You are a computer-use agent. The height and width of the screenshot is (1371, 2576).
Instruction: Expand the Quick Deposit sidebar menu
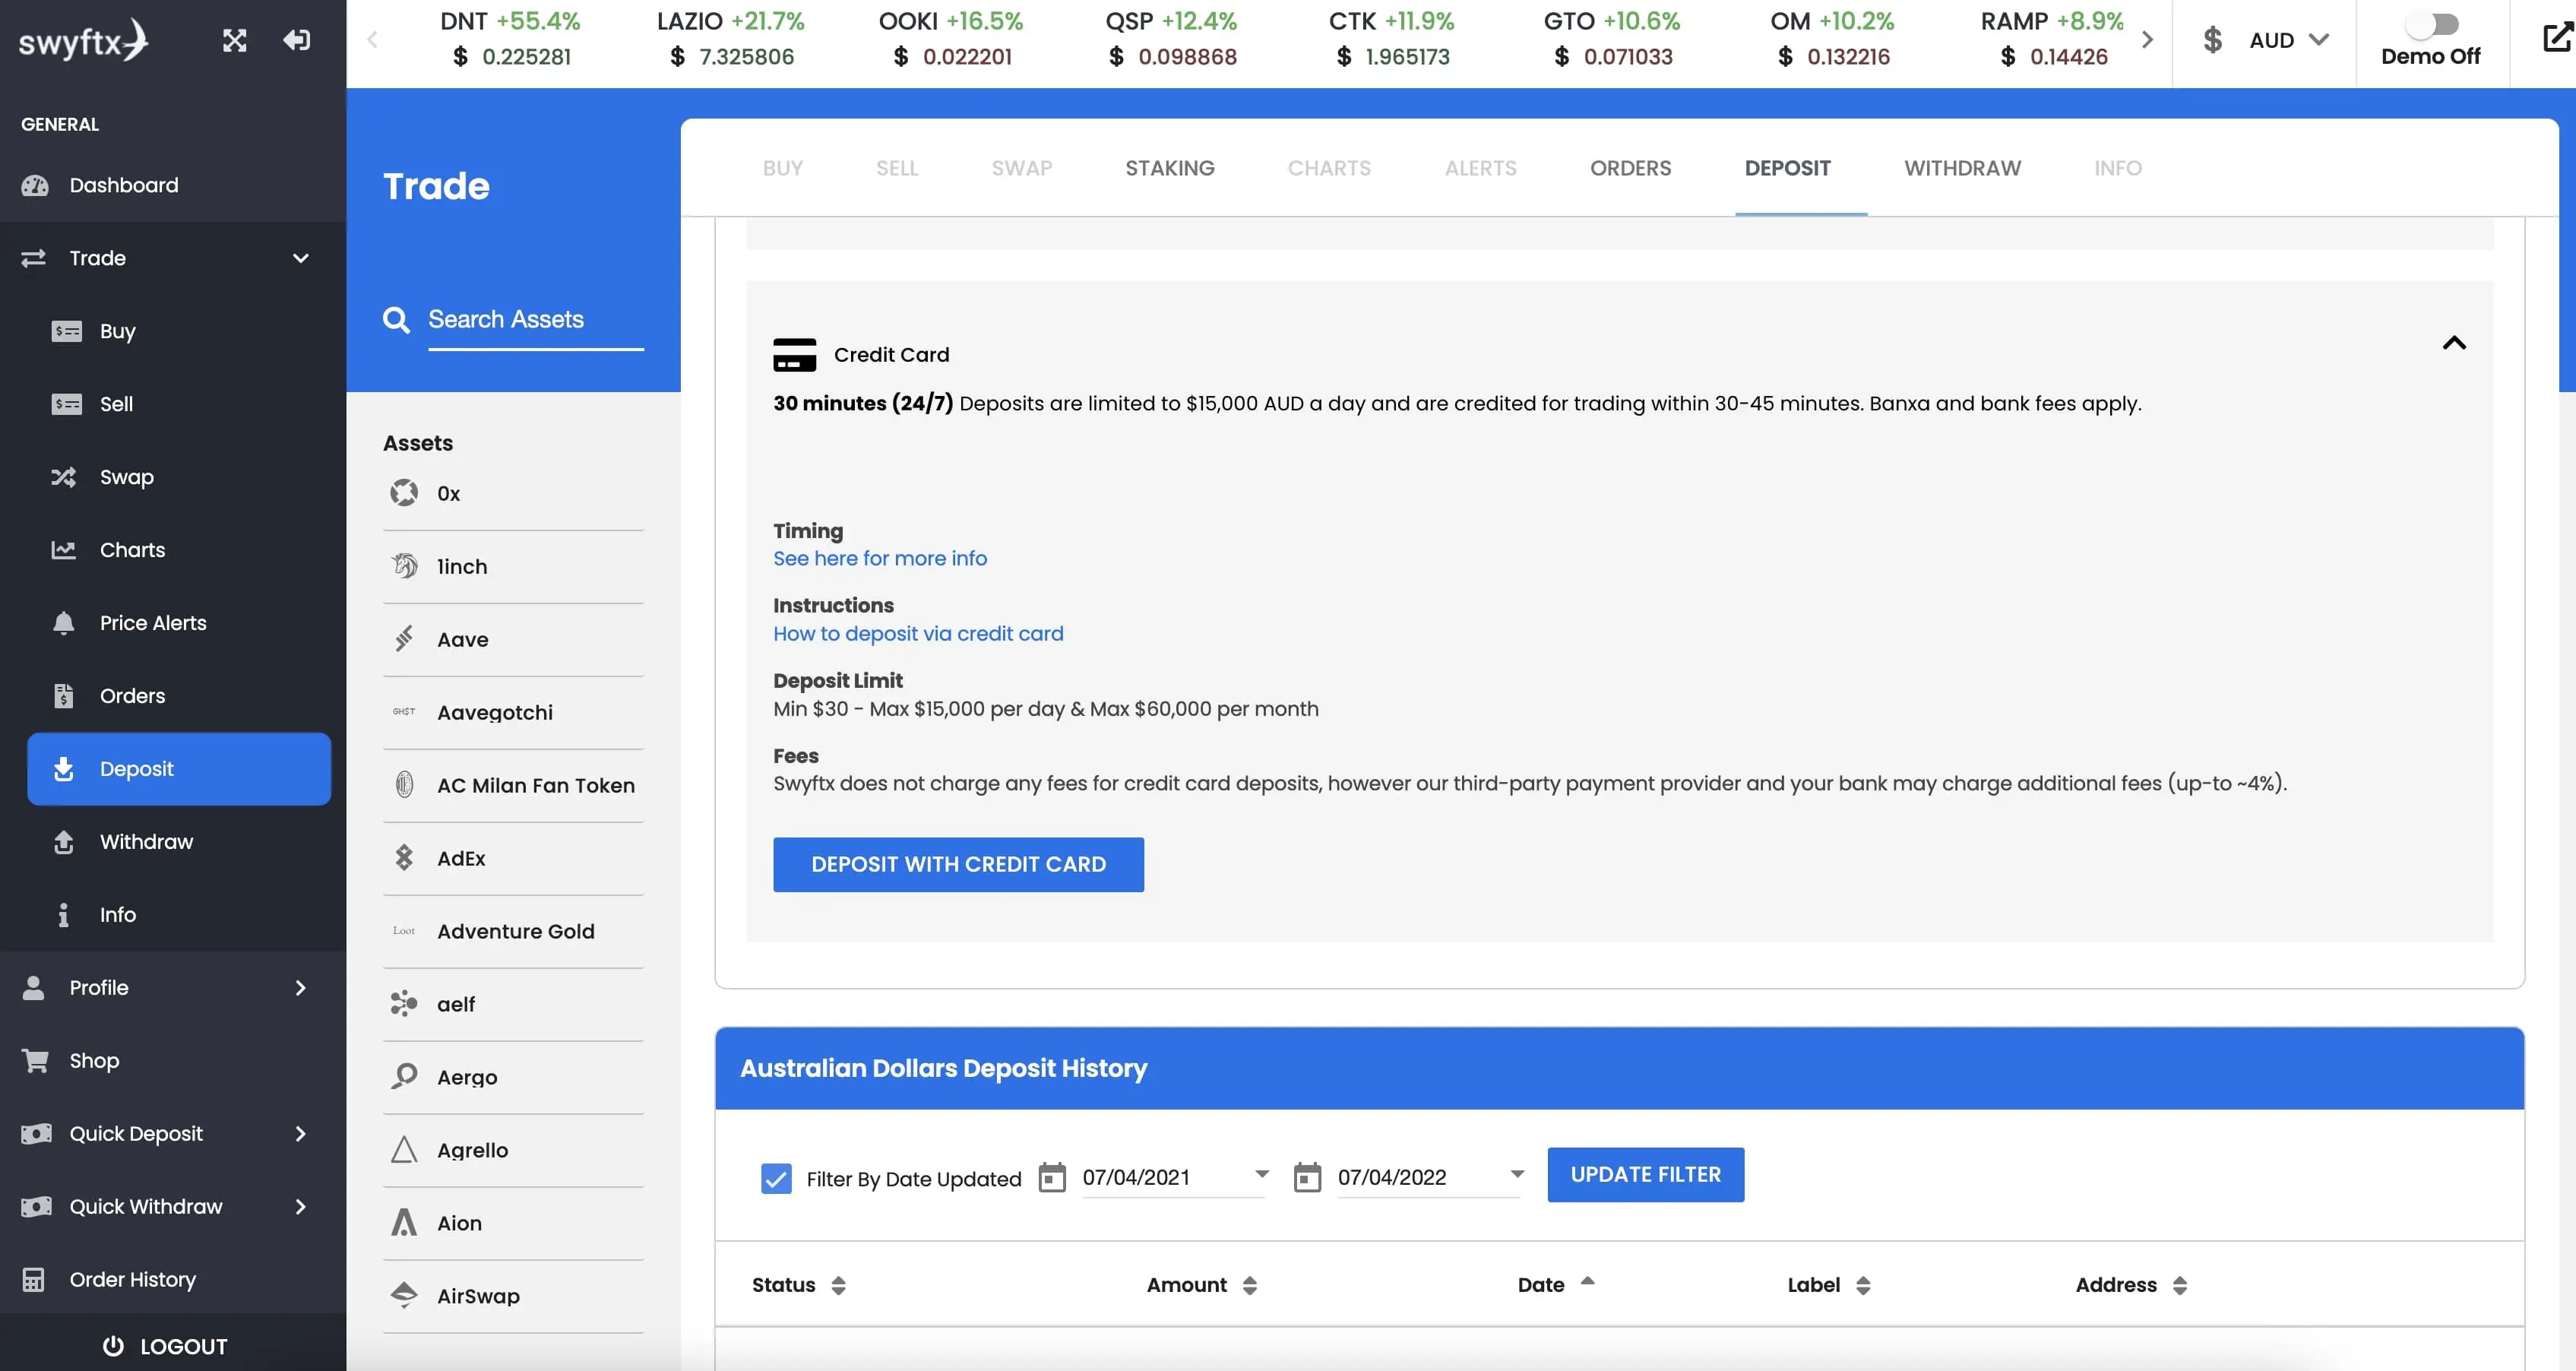300,1134
